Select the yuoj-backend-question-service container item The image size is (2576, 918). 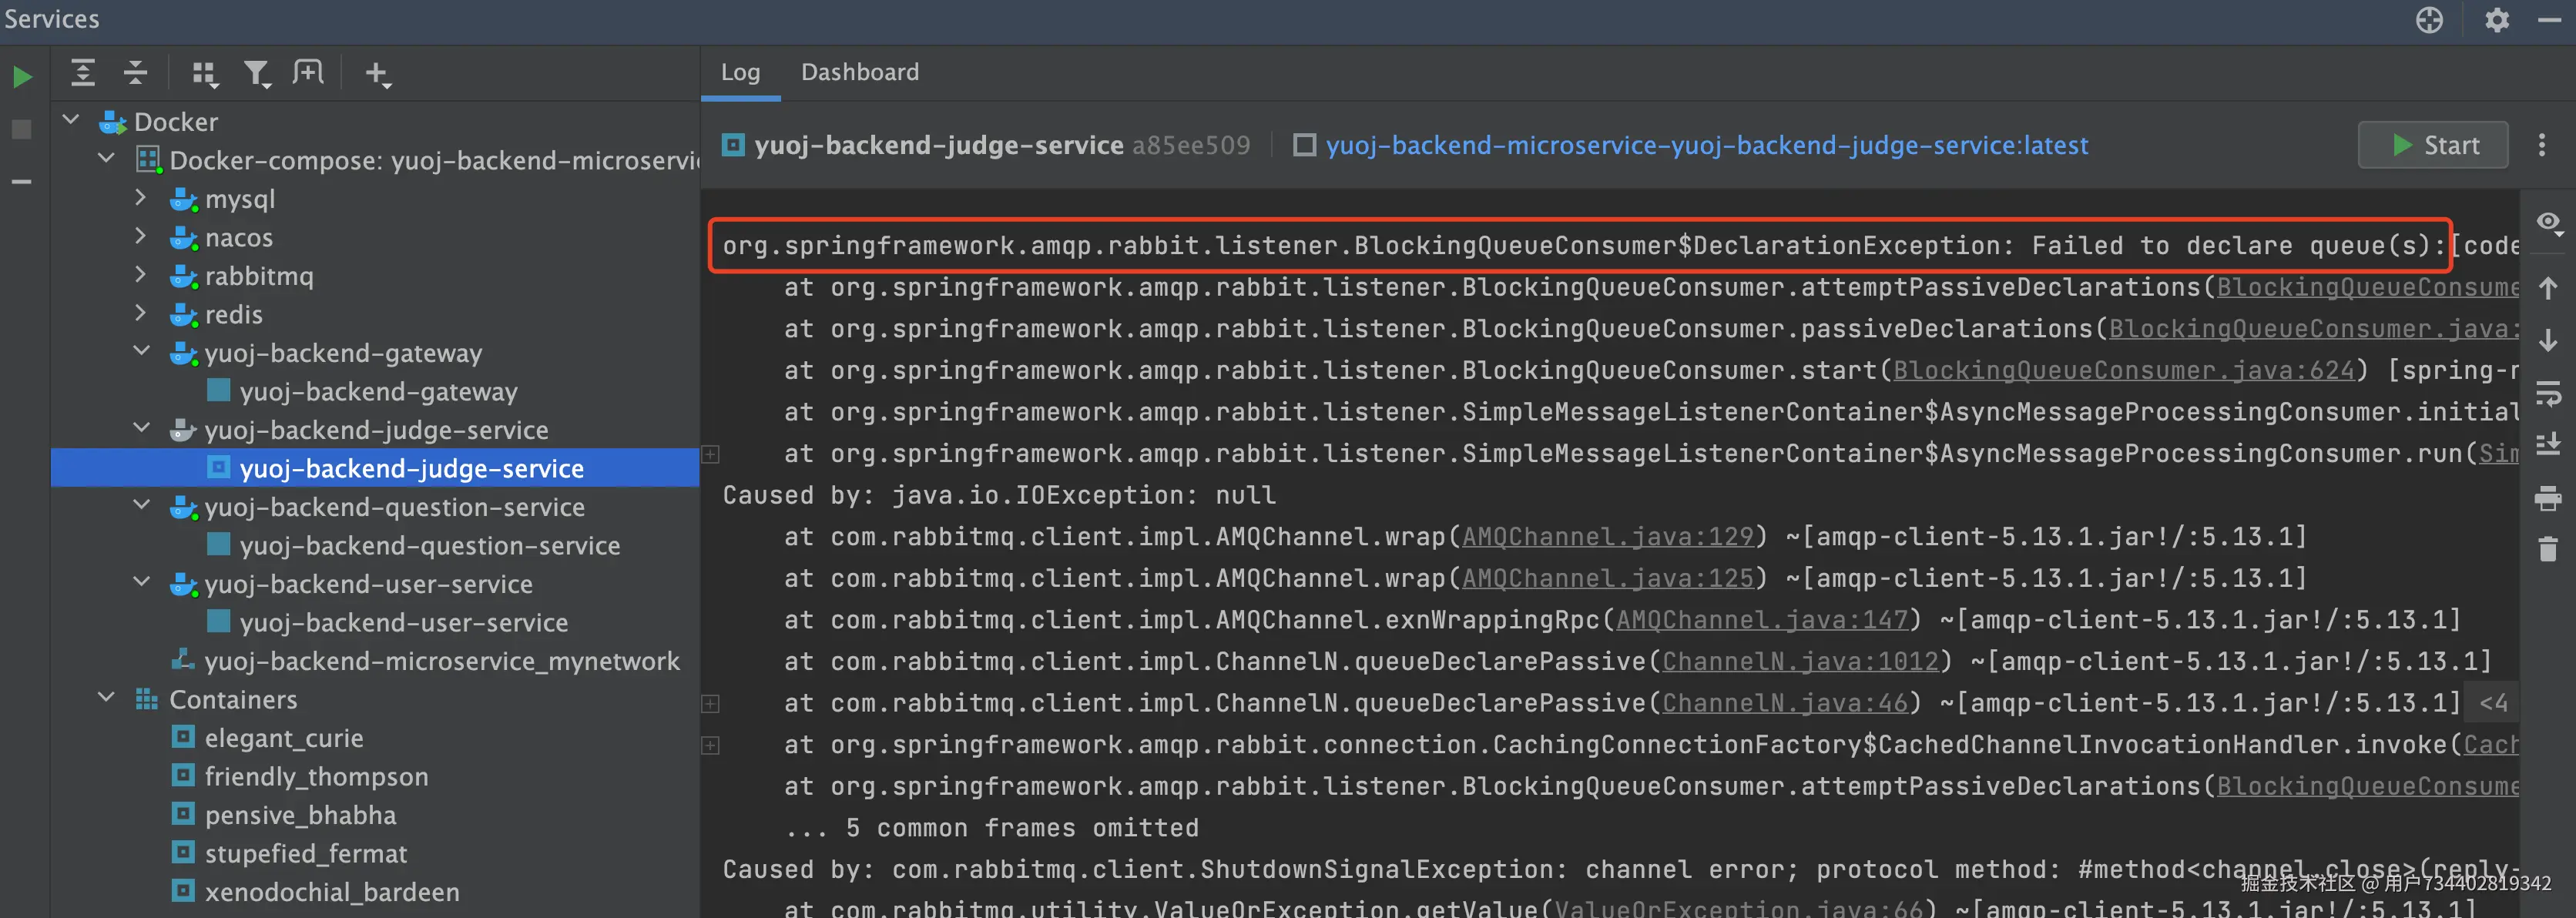[x=429, y=545]
